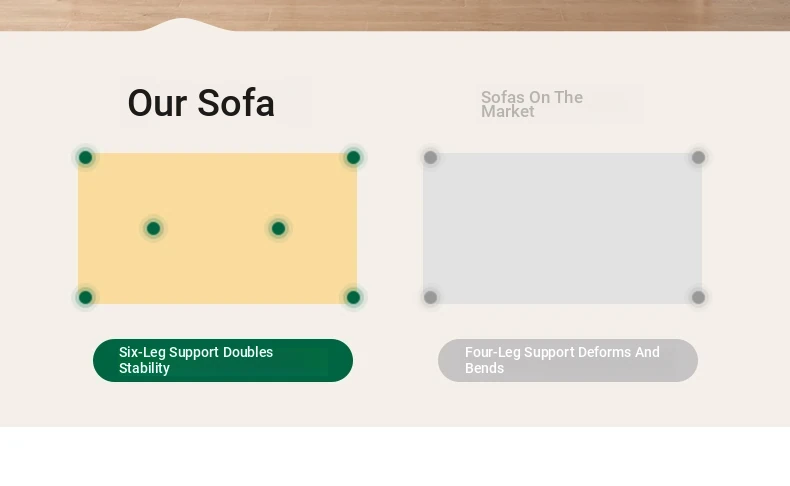Click the wooden floor image banner
790x486 pixels.
(x=395, y=13)
